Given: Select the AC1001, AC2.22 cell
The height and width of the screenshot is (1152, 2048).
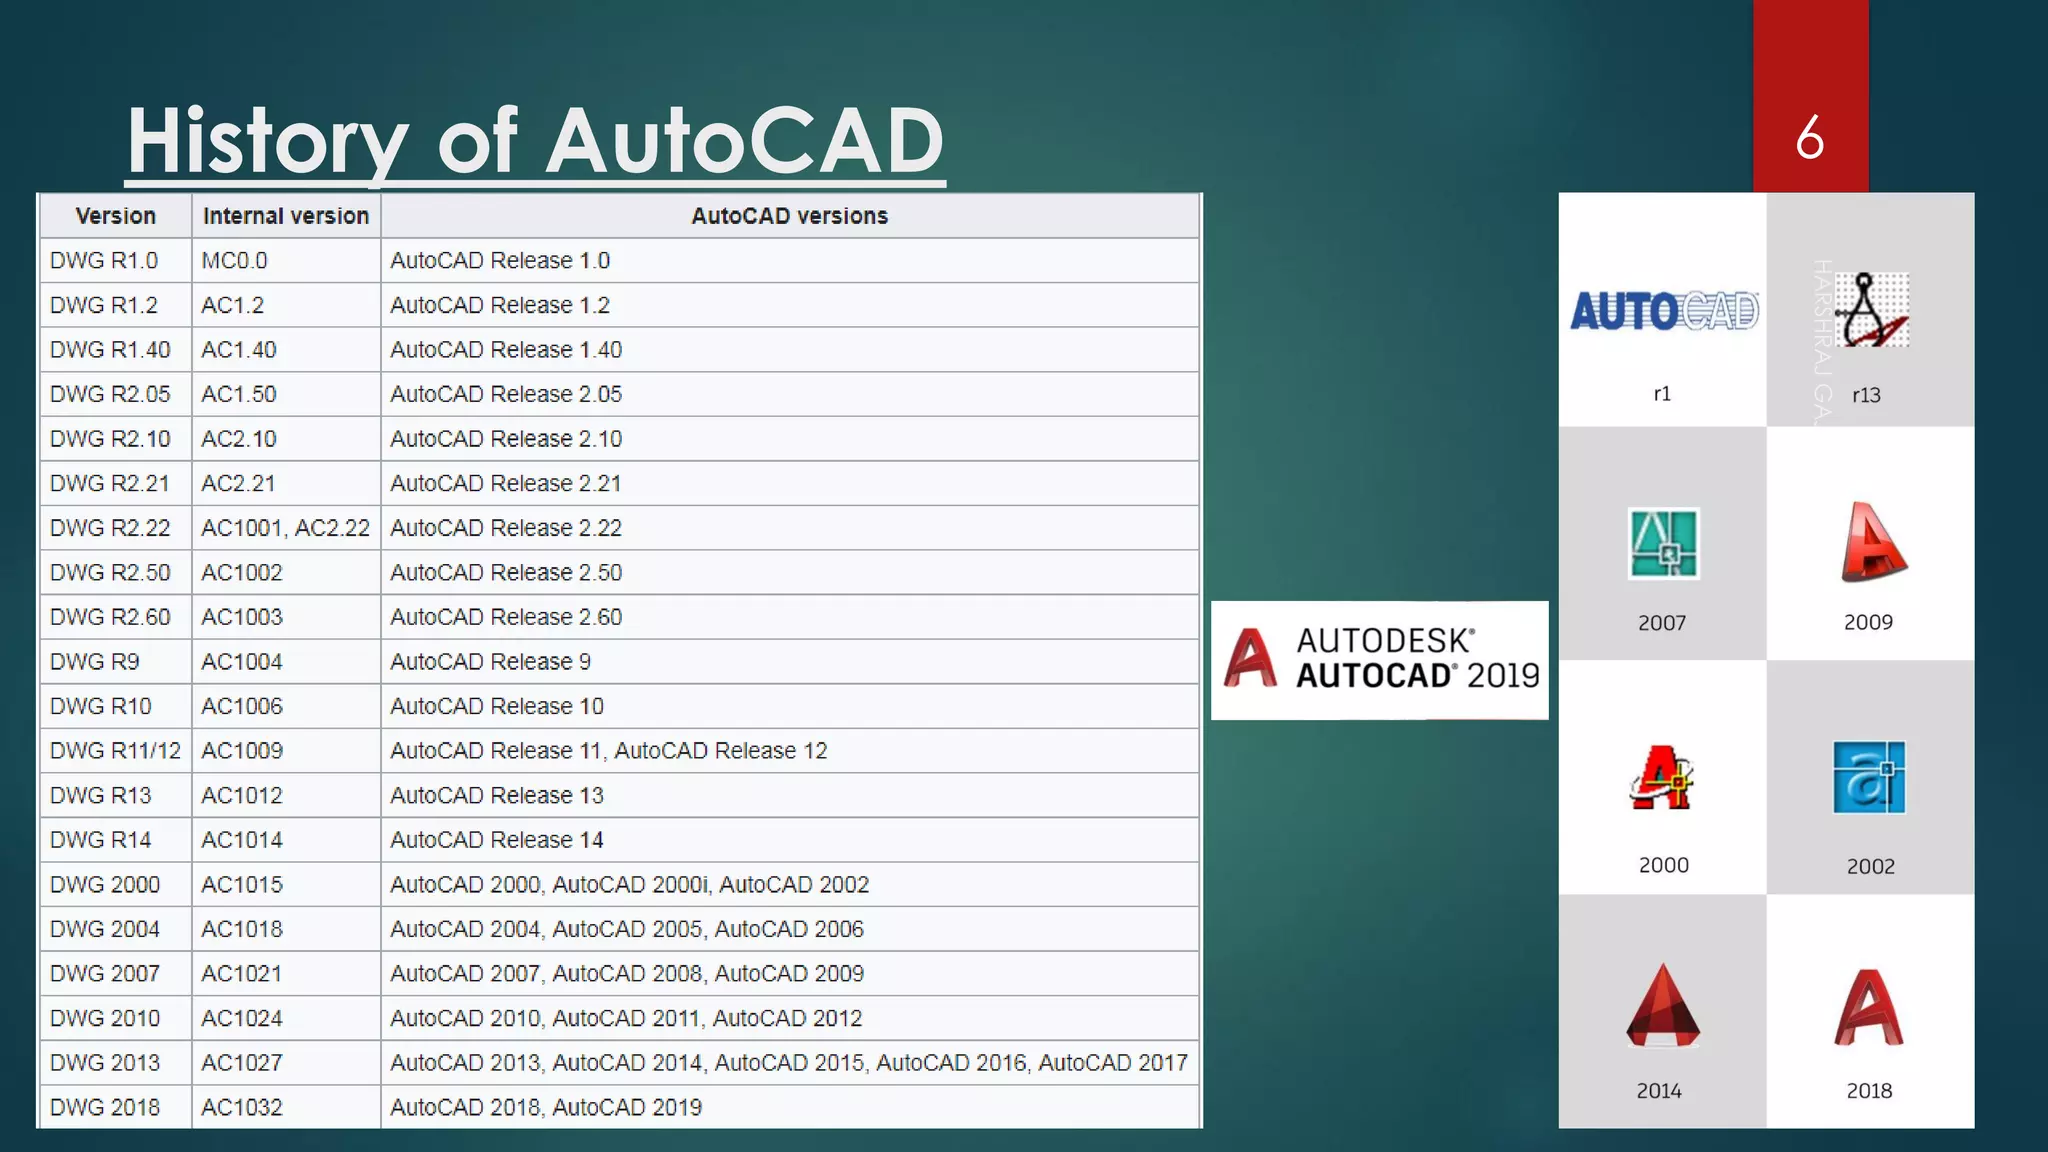Looking at the screenshot, I should coord(286,528).
